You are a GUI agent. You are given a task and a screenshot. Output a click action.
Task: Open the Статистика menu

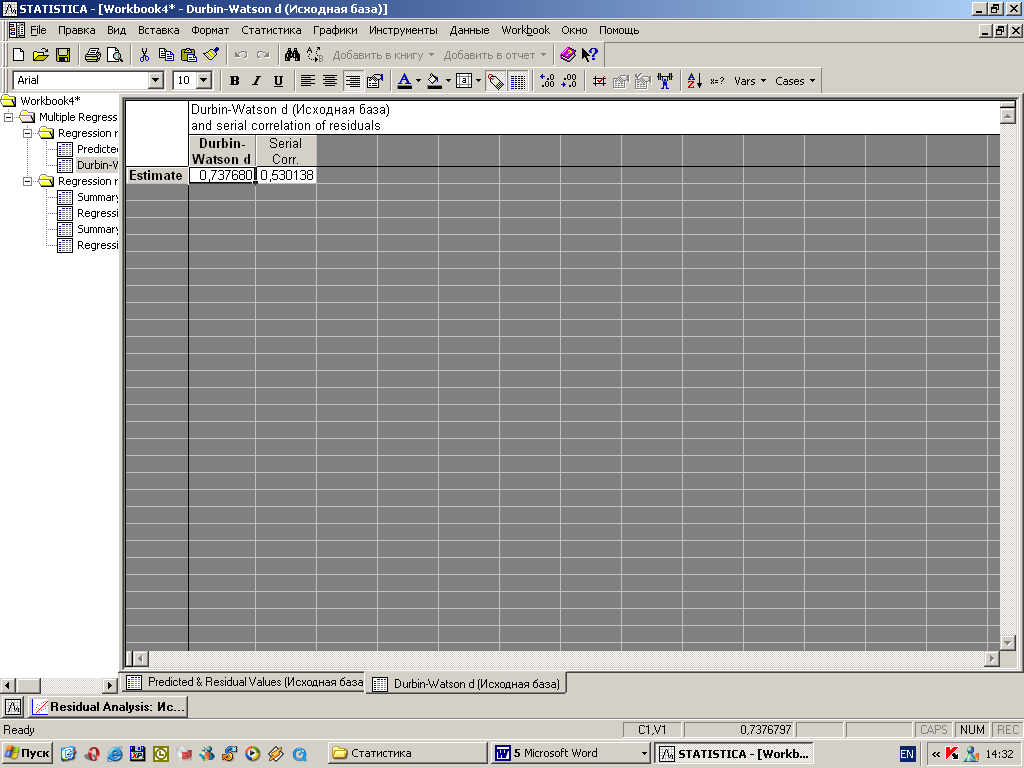[271, 30]
